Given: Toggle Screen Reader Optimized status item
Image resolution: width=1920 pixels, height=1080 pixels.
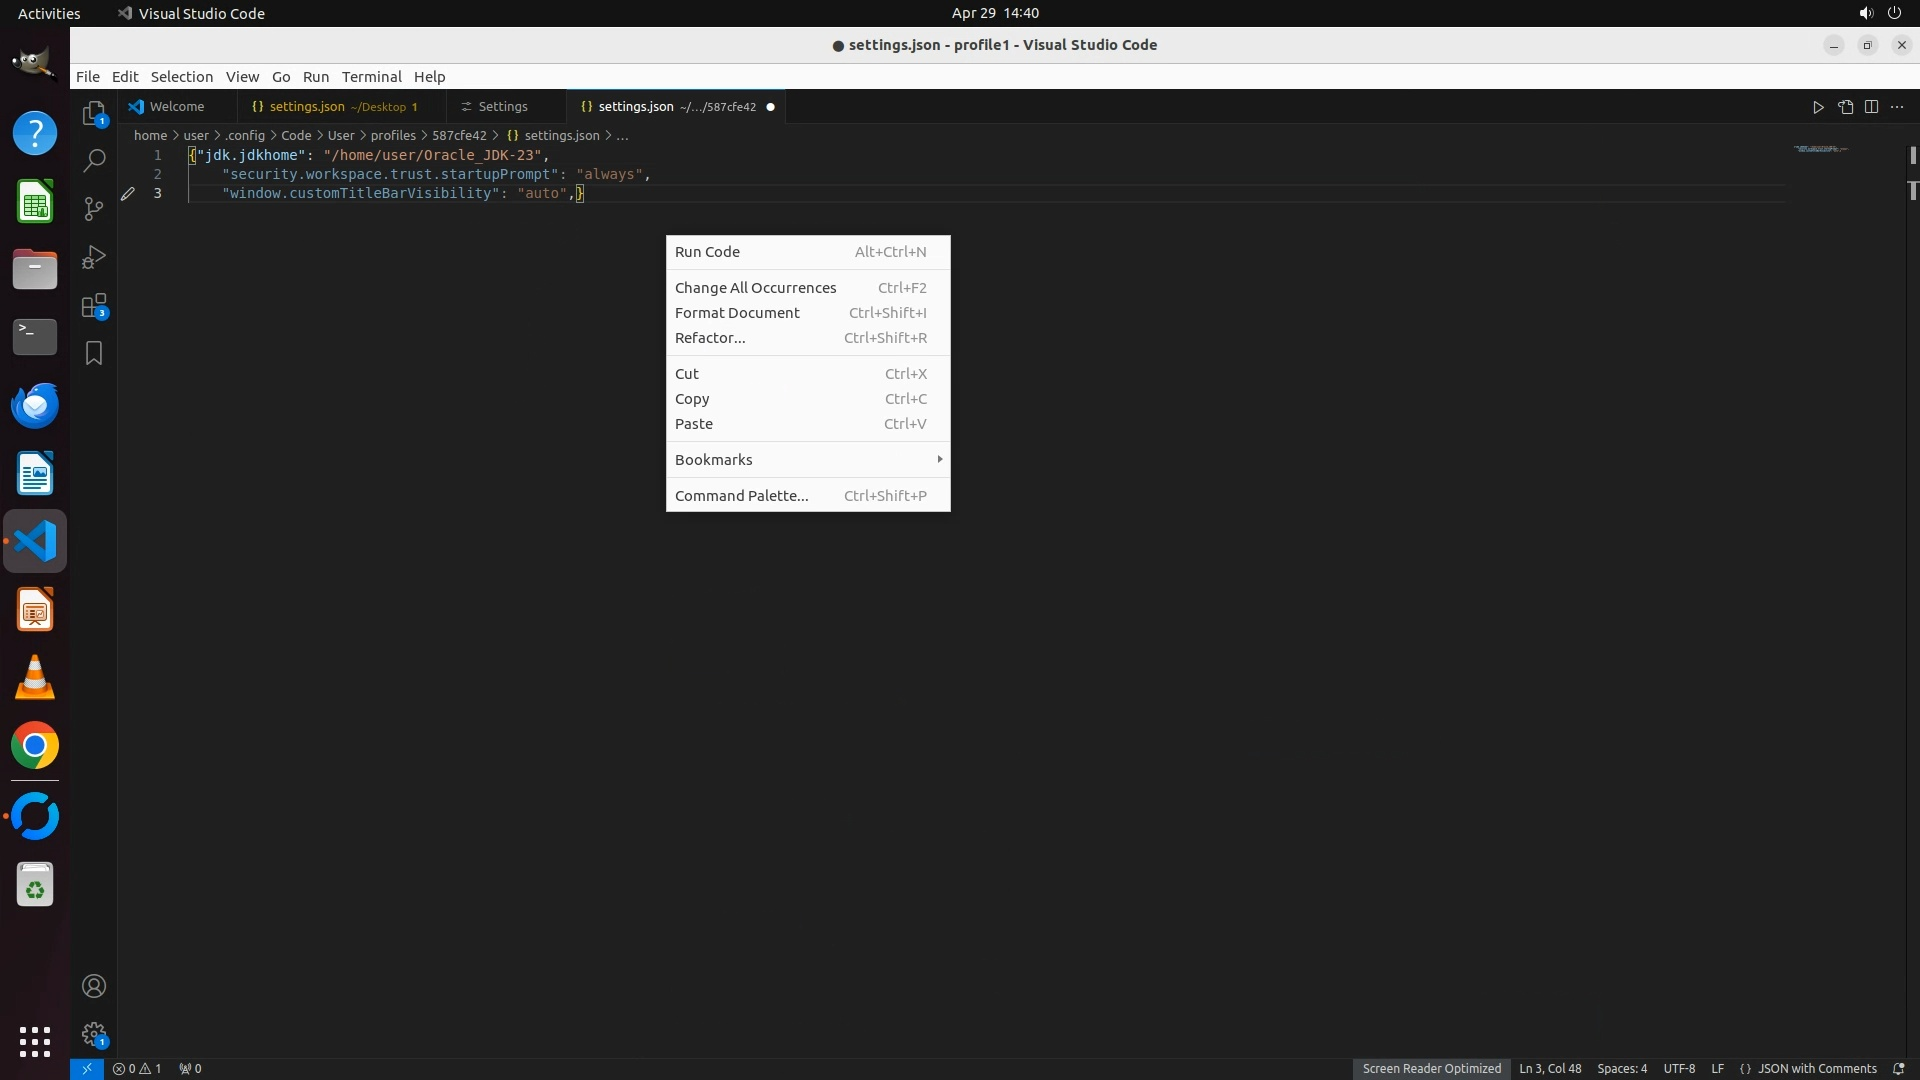Looking at the screenshot, I should (1431, 1068).
